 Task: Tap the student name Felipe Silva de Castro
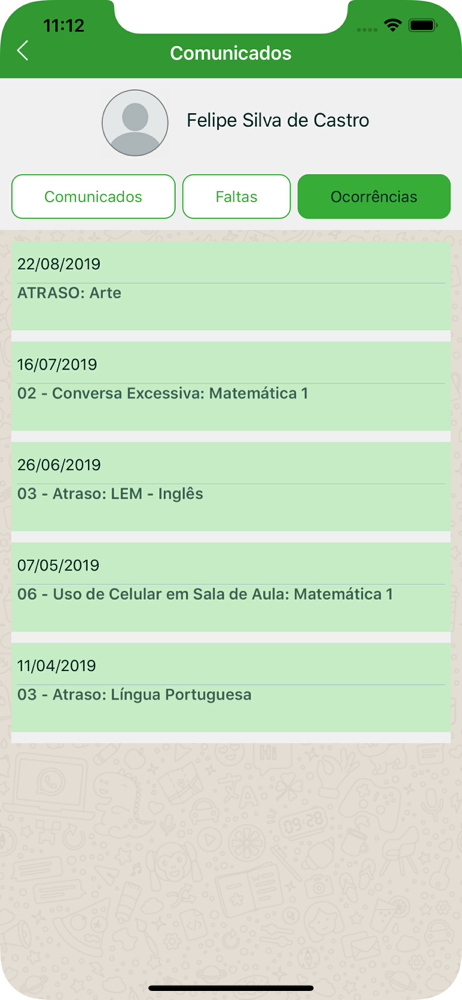(x=278, y=121)
